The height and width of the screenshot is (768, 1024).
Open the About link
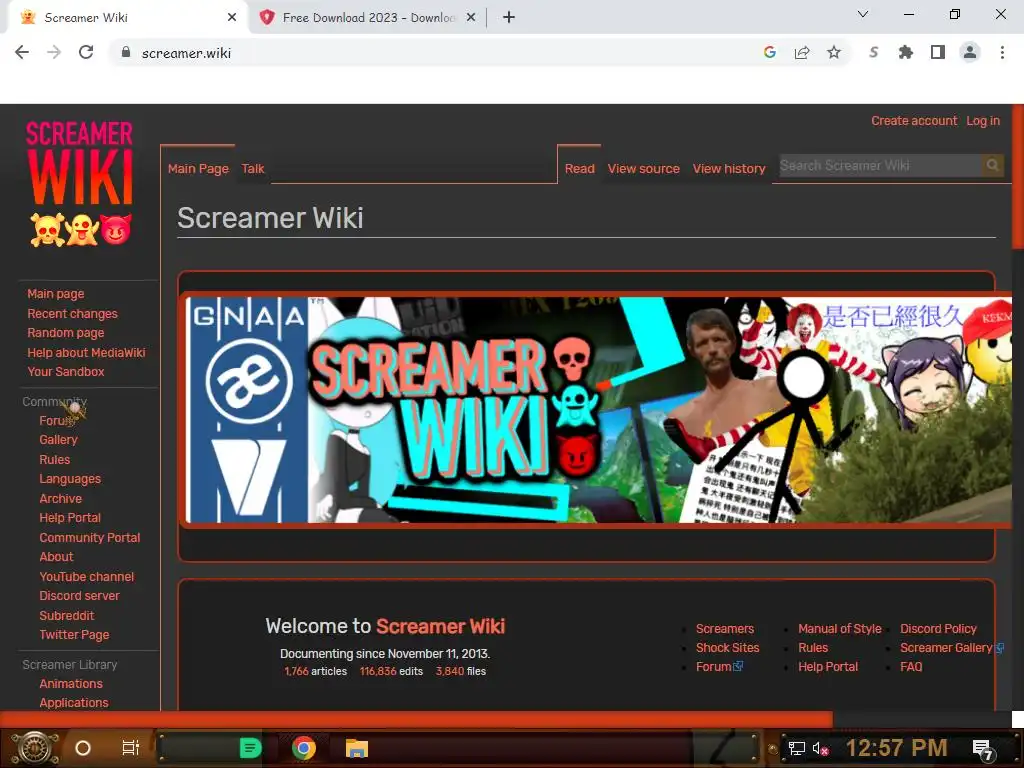56,556
